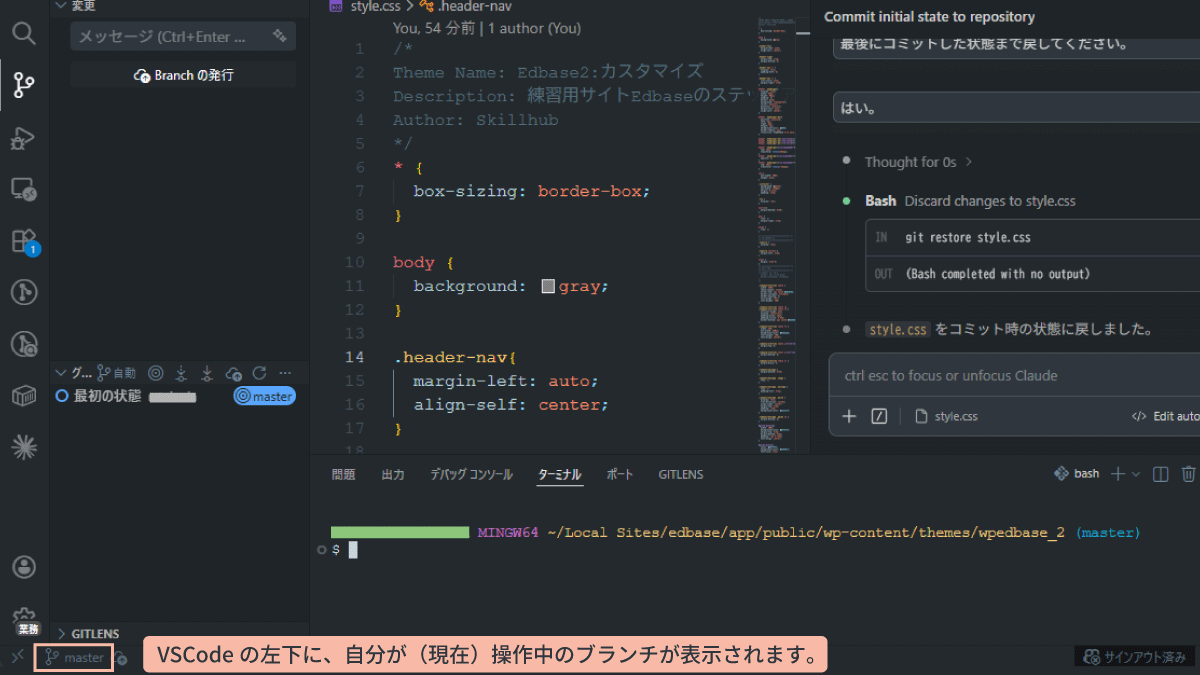Collapse the 変更 section
Image resolution: width=1200 pixels, height=675 pixels.
click(61, 5)
